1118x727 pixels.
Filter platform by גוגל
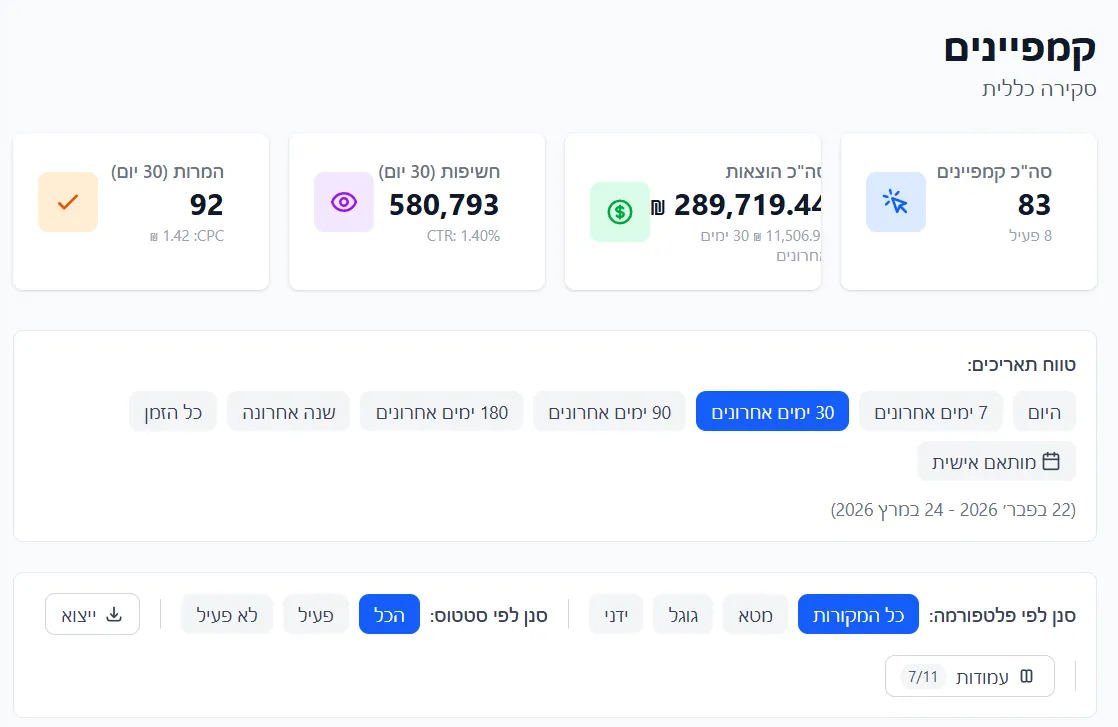(x=683, y=614)
